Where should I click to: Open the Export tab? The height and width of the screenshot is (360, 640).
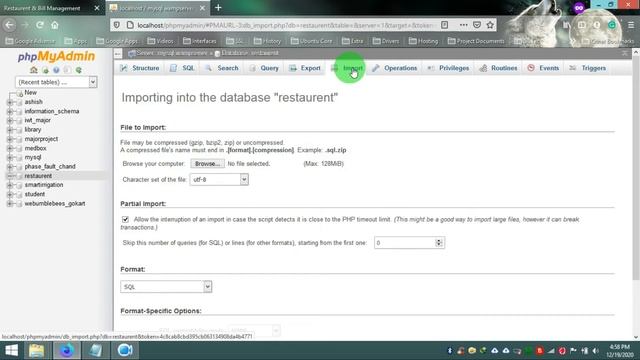point(304,68)
